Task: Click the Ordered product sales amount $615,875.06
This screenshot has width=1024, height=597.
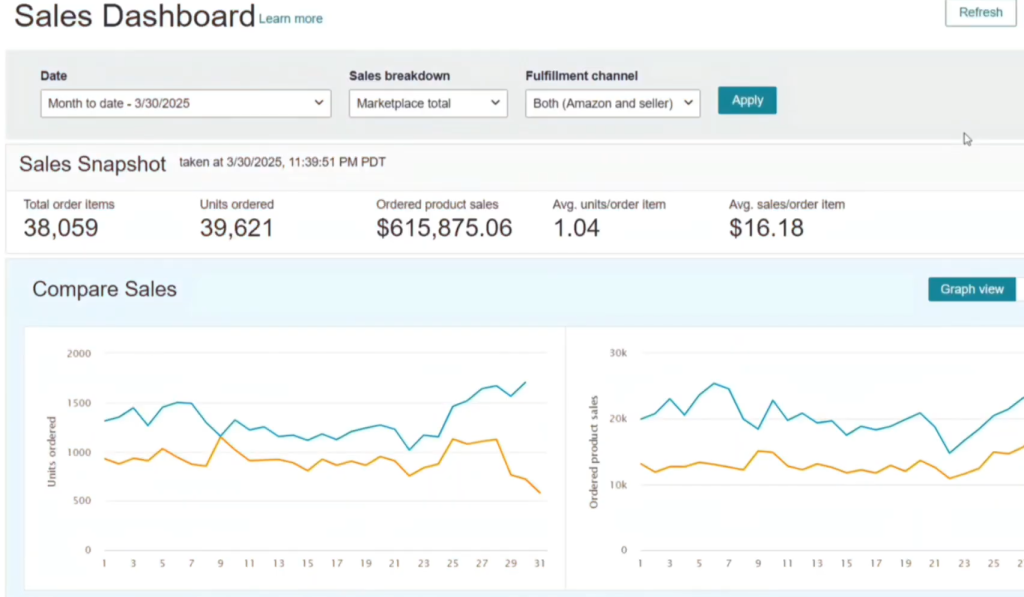Action: point(444,228)
